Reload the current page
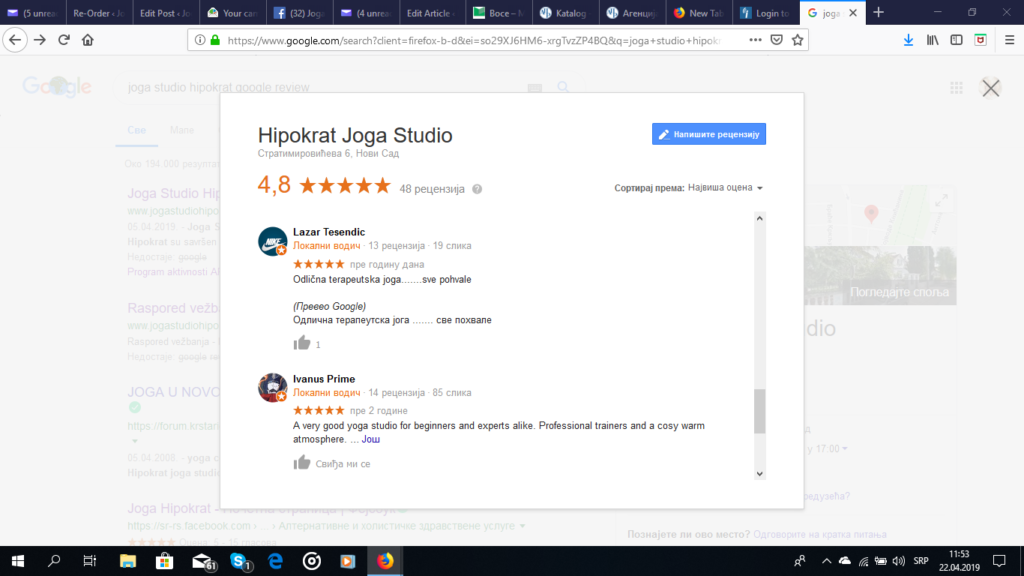This screenshot has width=1024, height=576. (64, 40)
